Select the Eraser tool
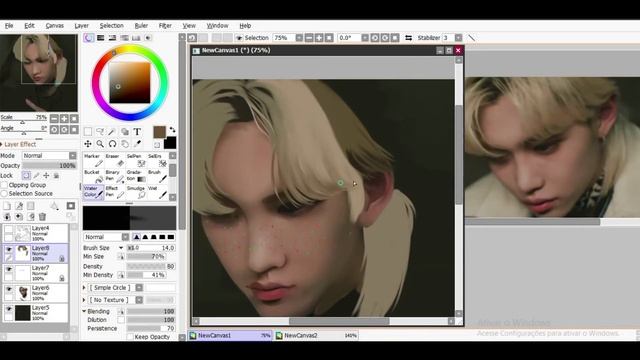Screen dimensions: 640x360 click(x=115, y=160)
